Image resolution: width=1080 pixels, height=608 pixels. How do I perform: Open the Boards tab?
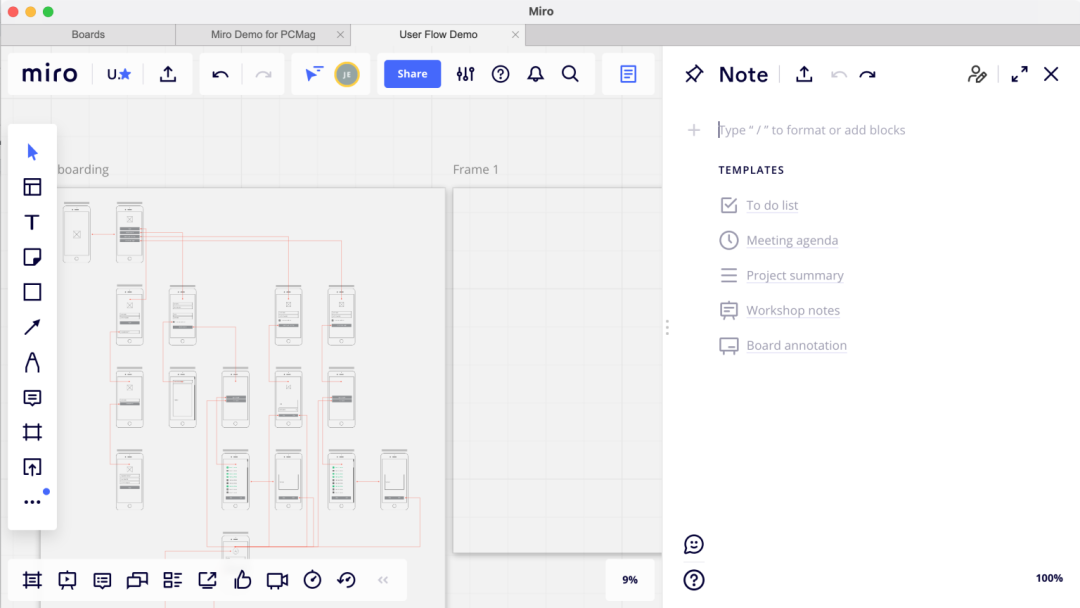click(x=88, y=35)
